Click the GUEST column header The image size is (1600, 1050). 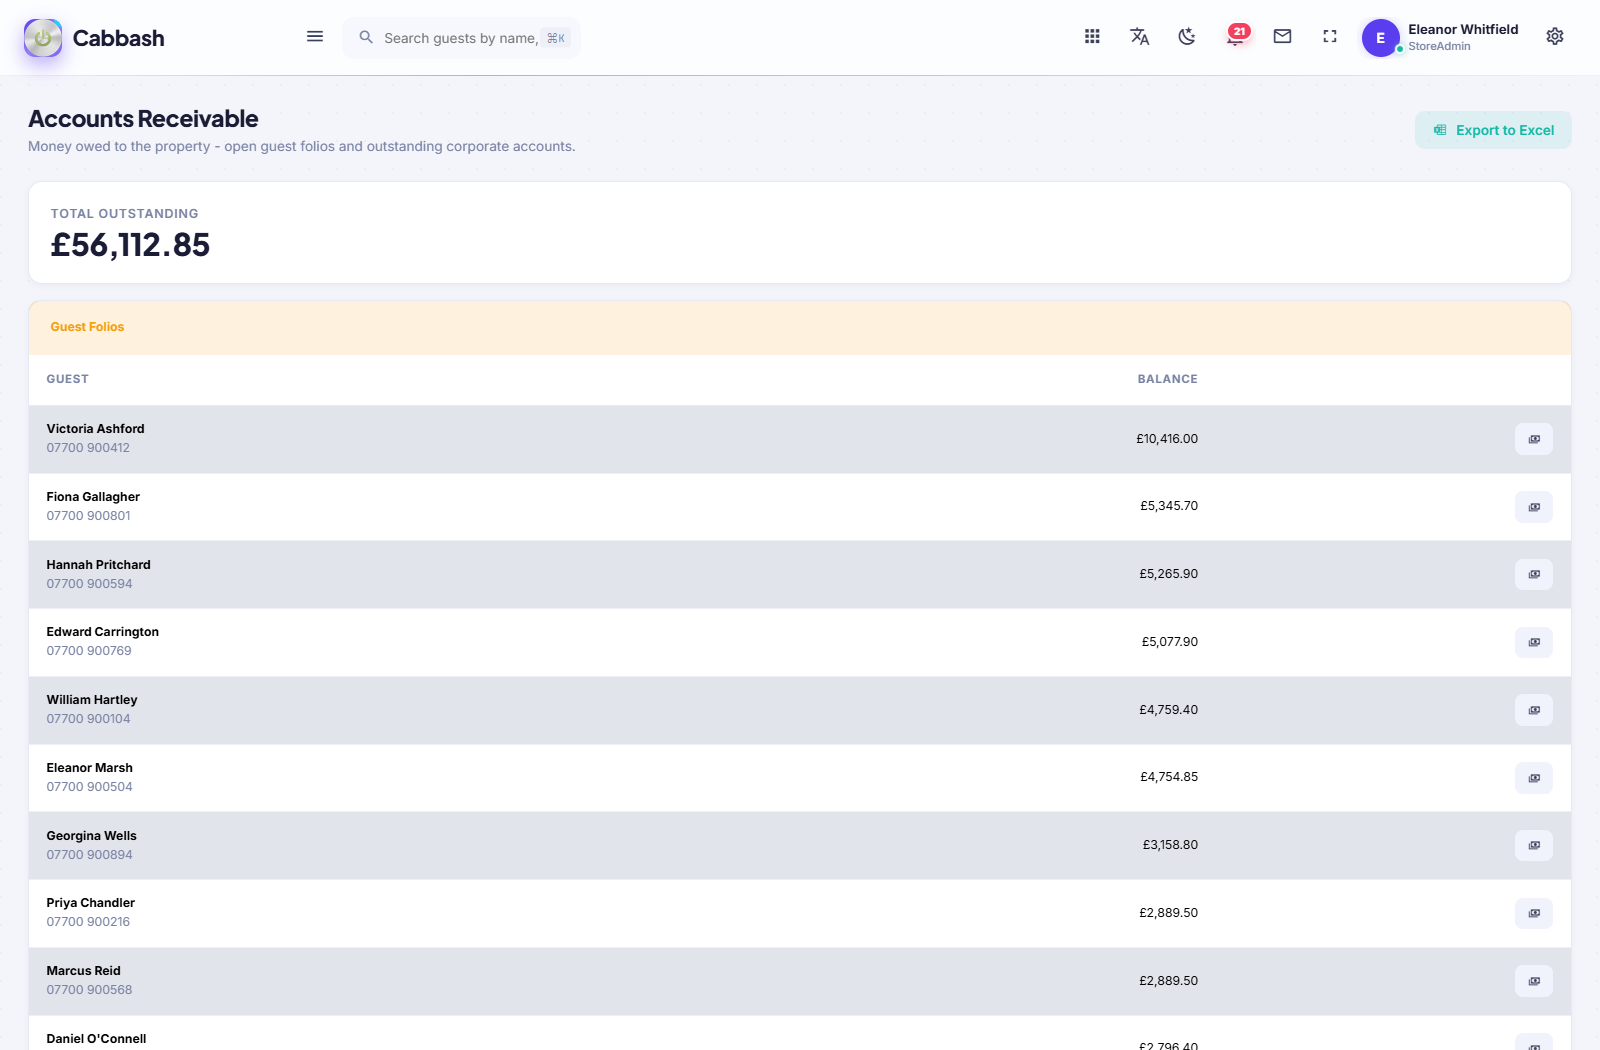coord(67,379)
